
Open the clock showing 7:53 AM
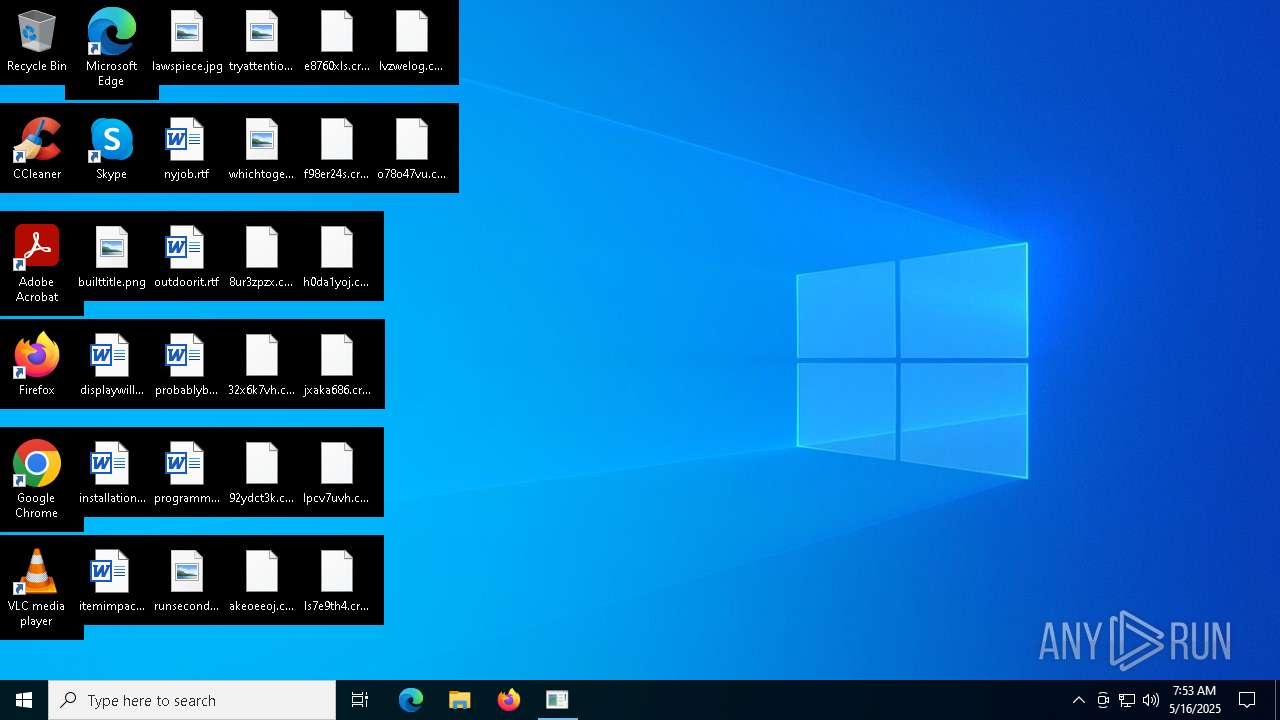tap(1194, 700)
